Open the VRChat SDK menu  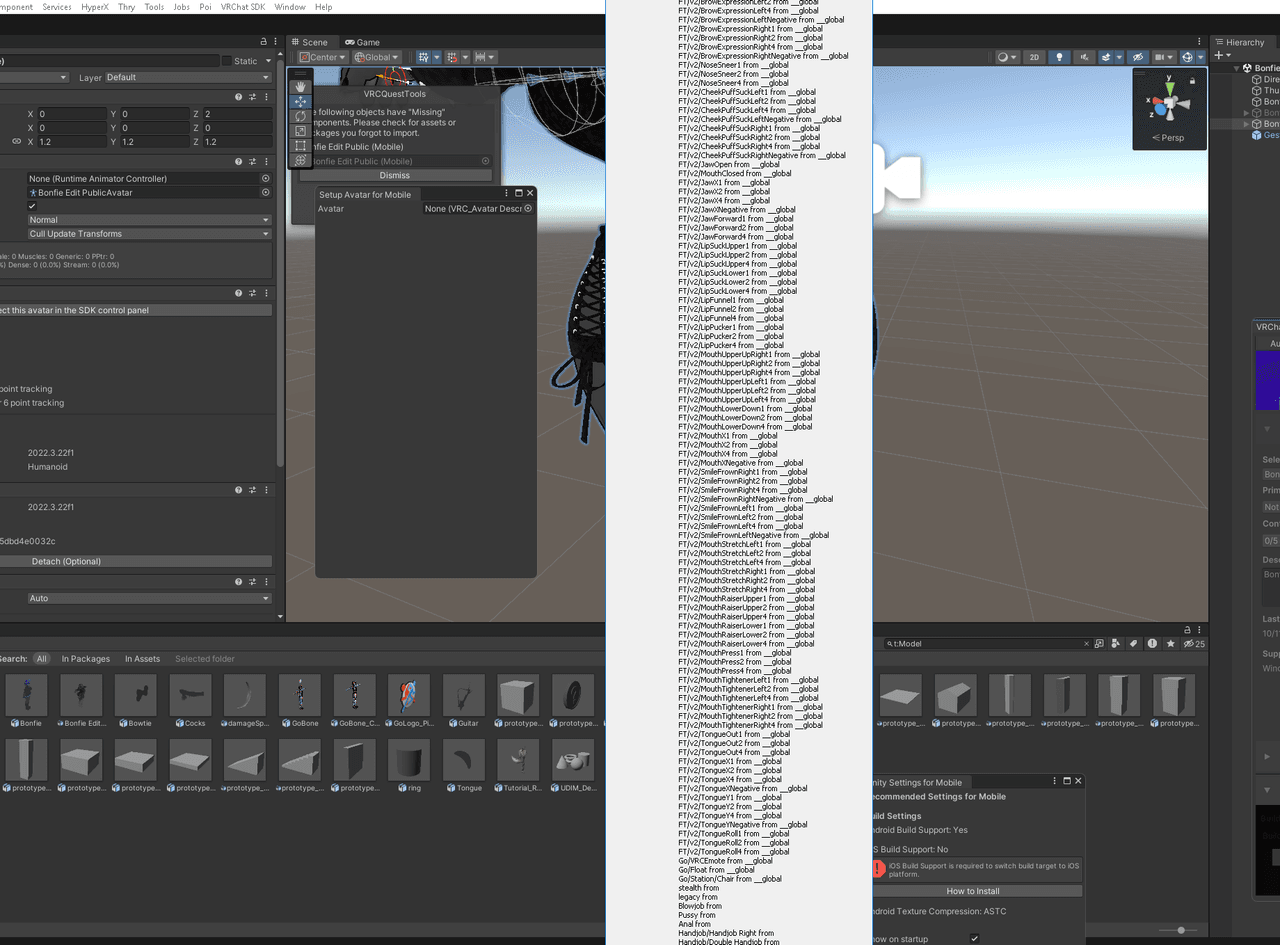(243, 7)
